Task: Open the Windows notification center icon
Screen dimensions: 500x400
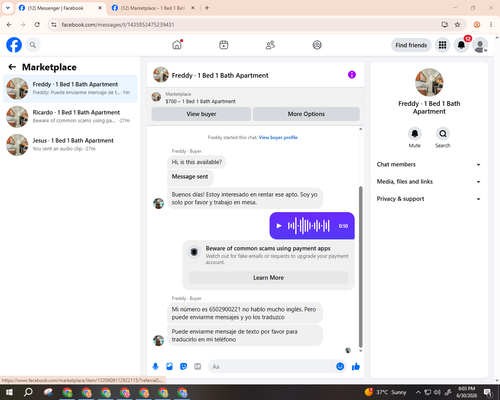Action: click(x=488, y=392)
